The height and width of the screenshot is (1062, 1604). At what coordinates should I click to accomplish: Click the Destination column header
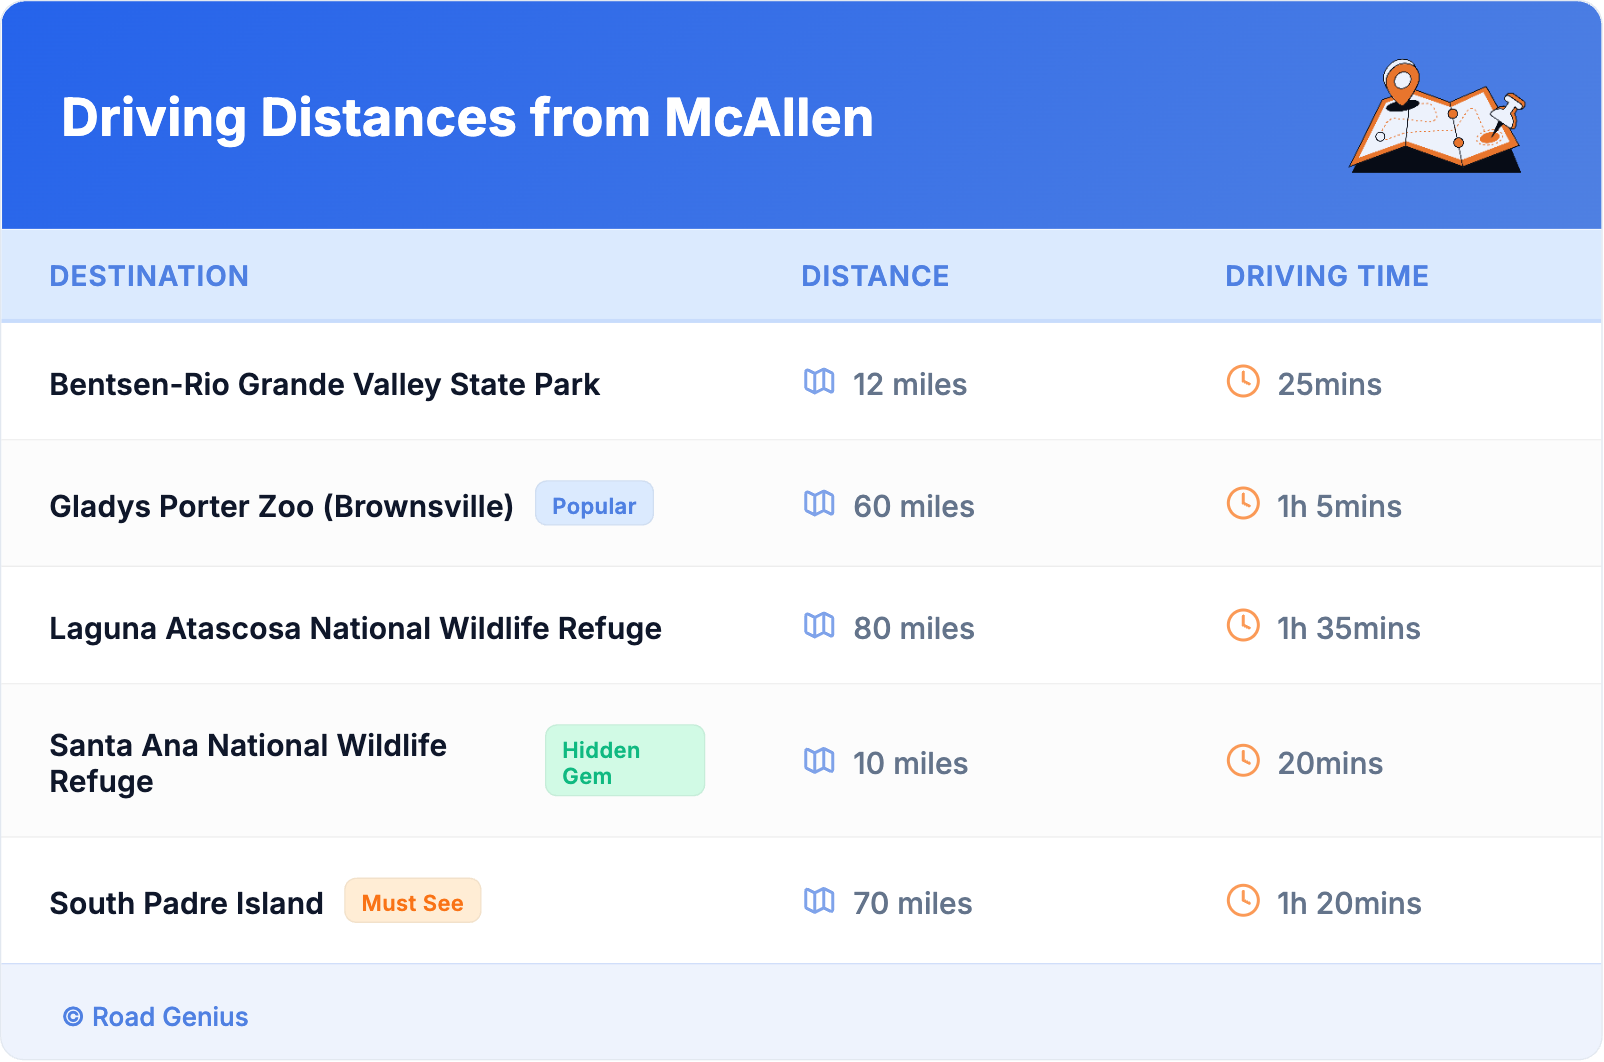[149, 276]
